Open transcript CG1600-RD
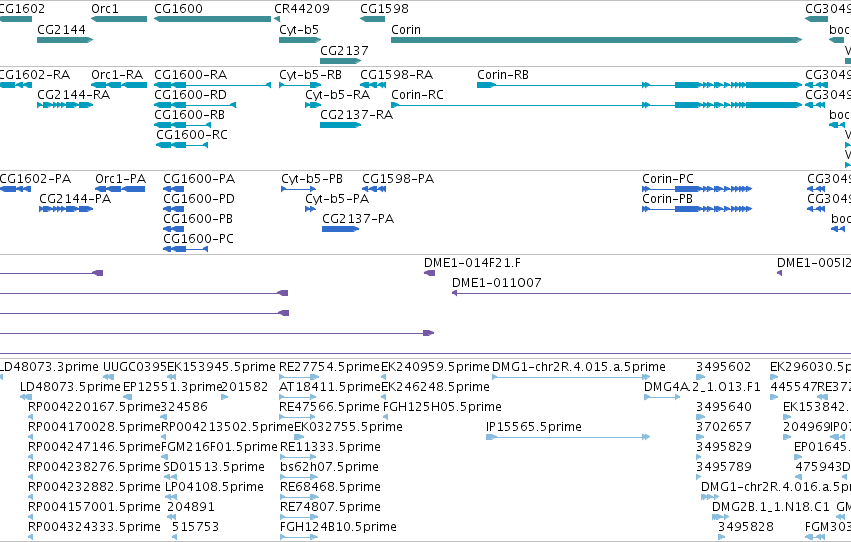Viewport: 851px width, 542px height. 190,95
